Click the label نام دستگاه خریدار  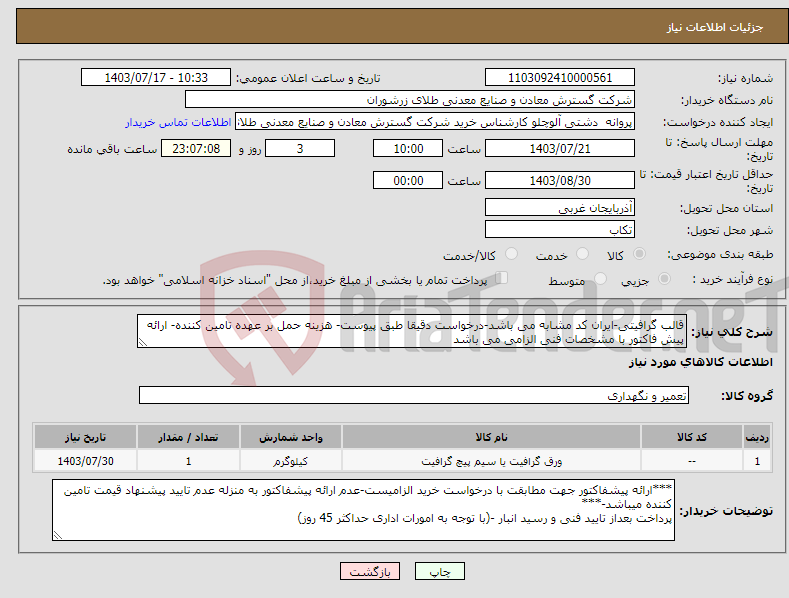click(727, 100)
